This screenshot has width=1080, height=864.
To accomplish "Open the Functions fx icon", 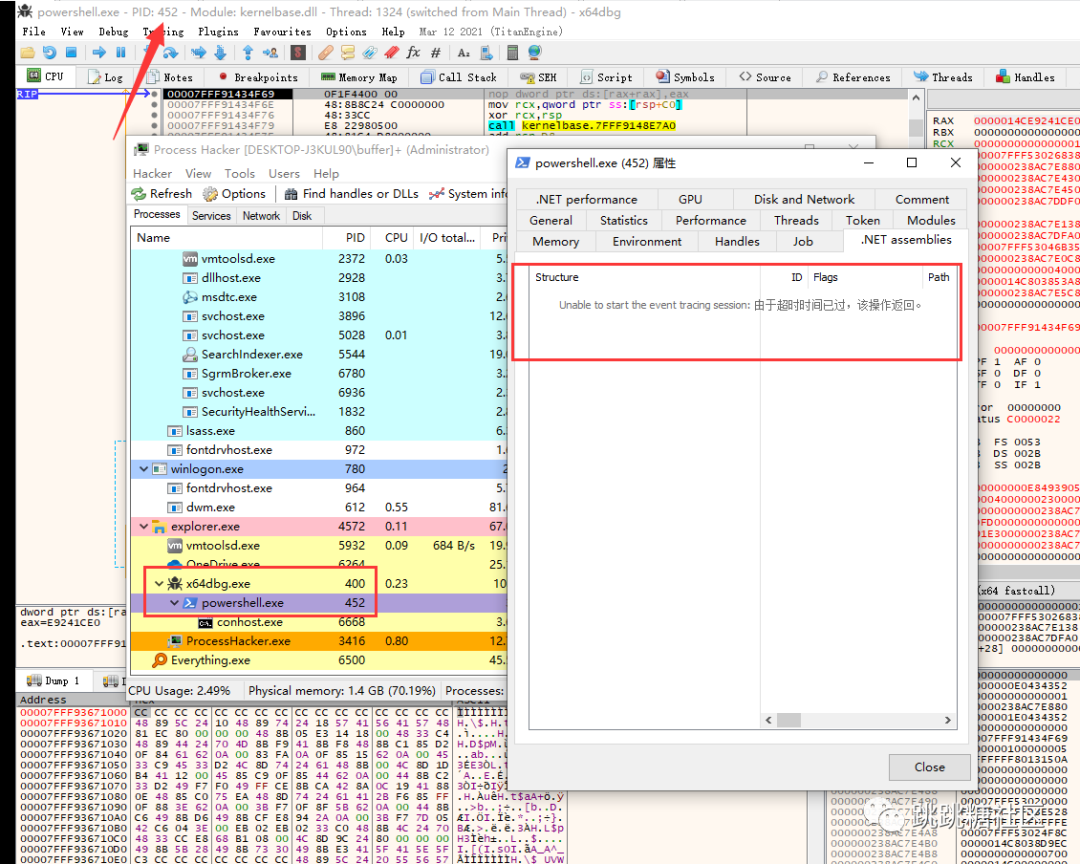I will click(413, 52).
